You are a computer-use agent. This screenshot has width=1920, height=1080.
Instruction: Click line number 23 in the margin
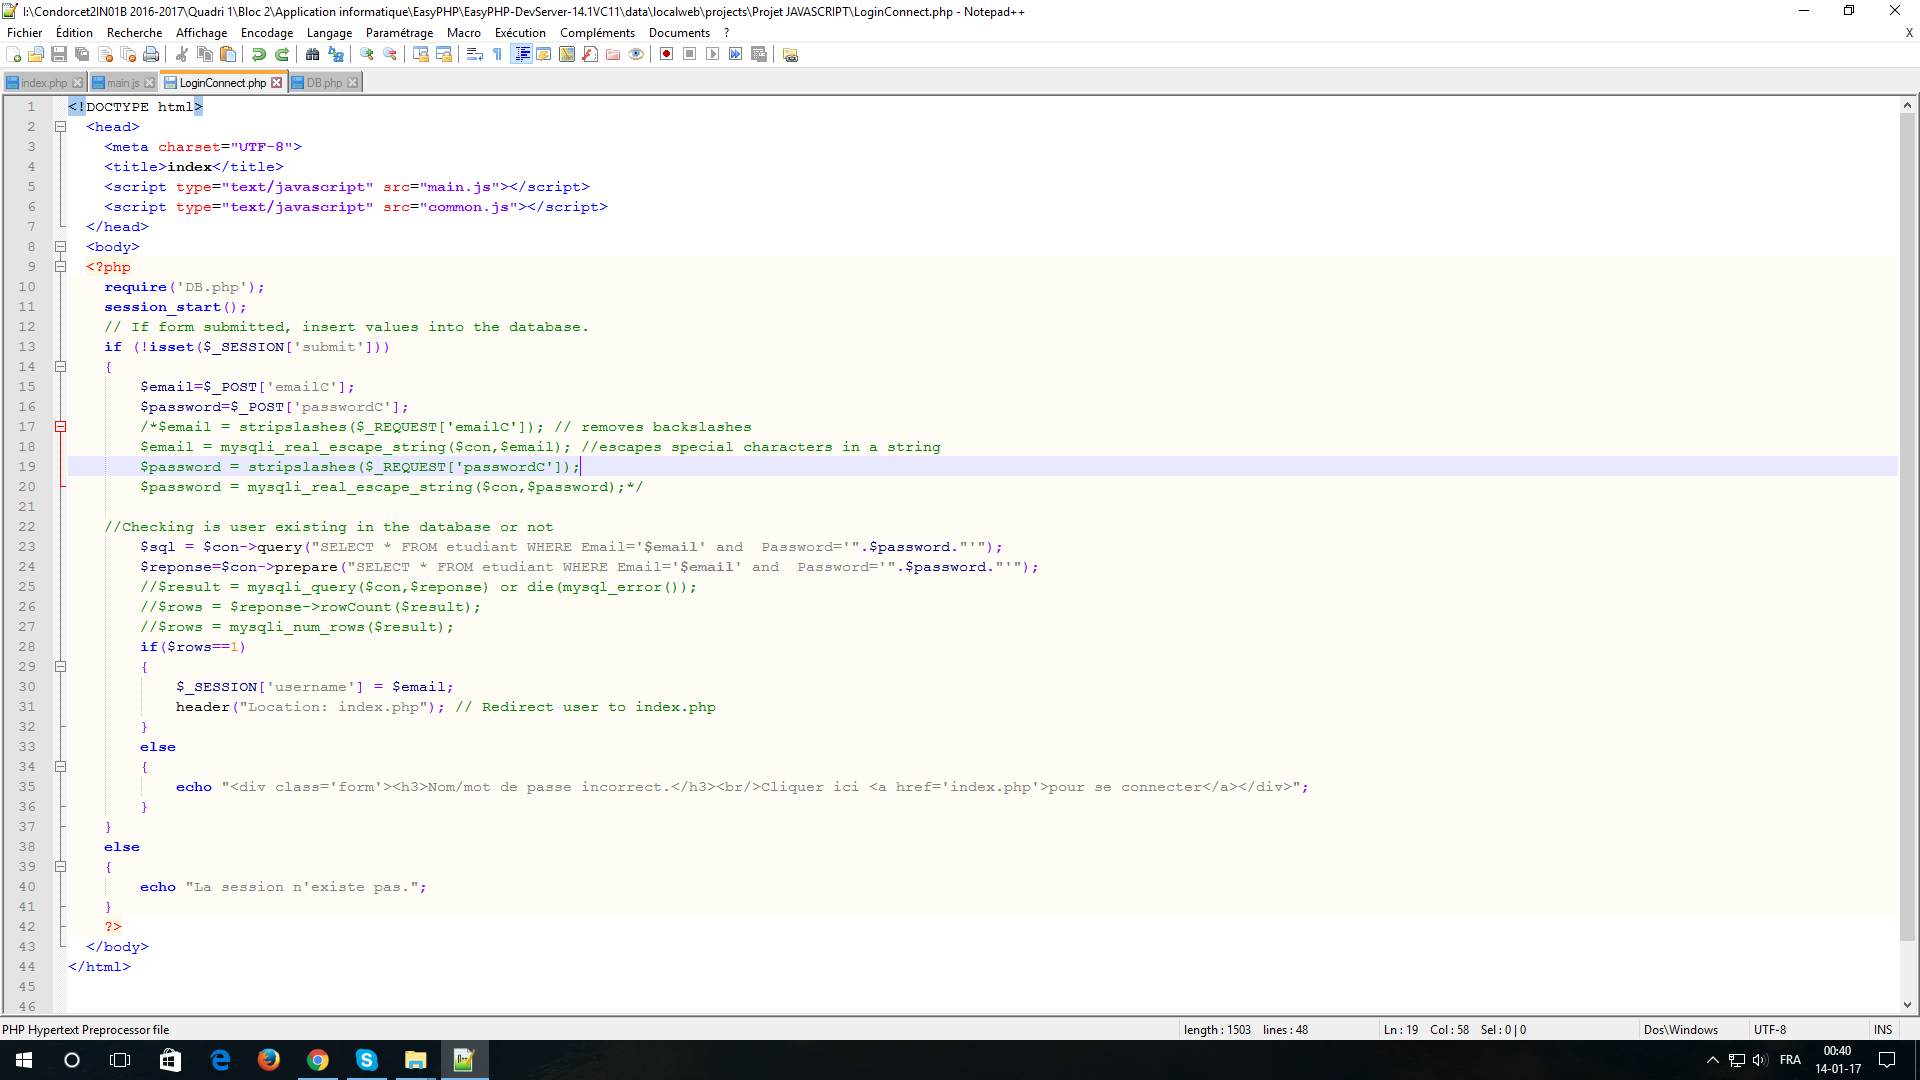coord(27,547)
